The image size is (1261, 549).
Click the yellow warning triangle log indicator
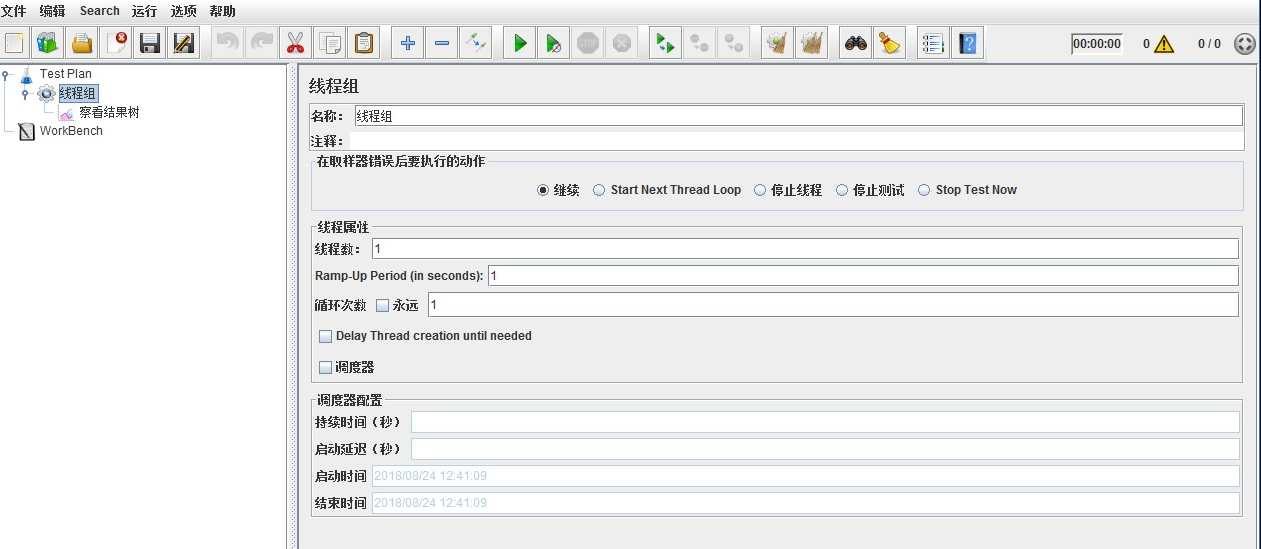1164,44
